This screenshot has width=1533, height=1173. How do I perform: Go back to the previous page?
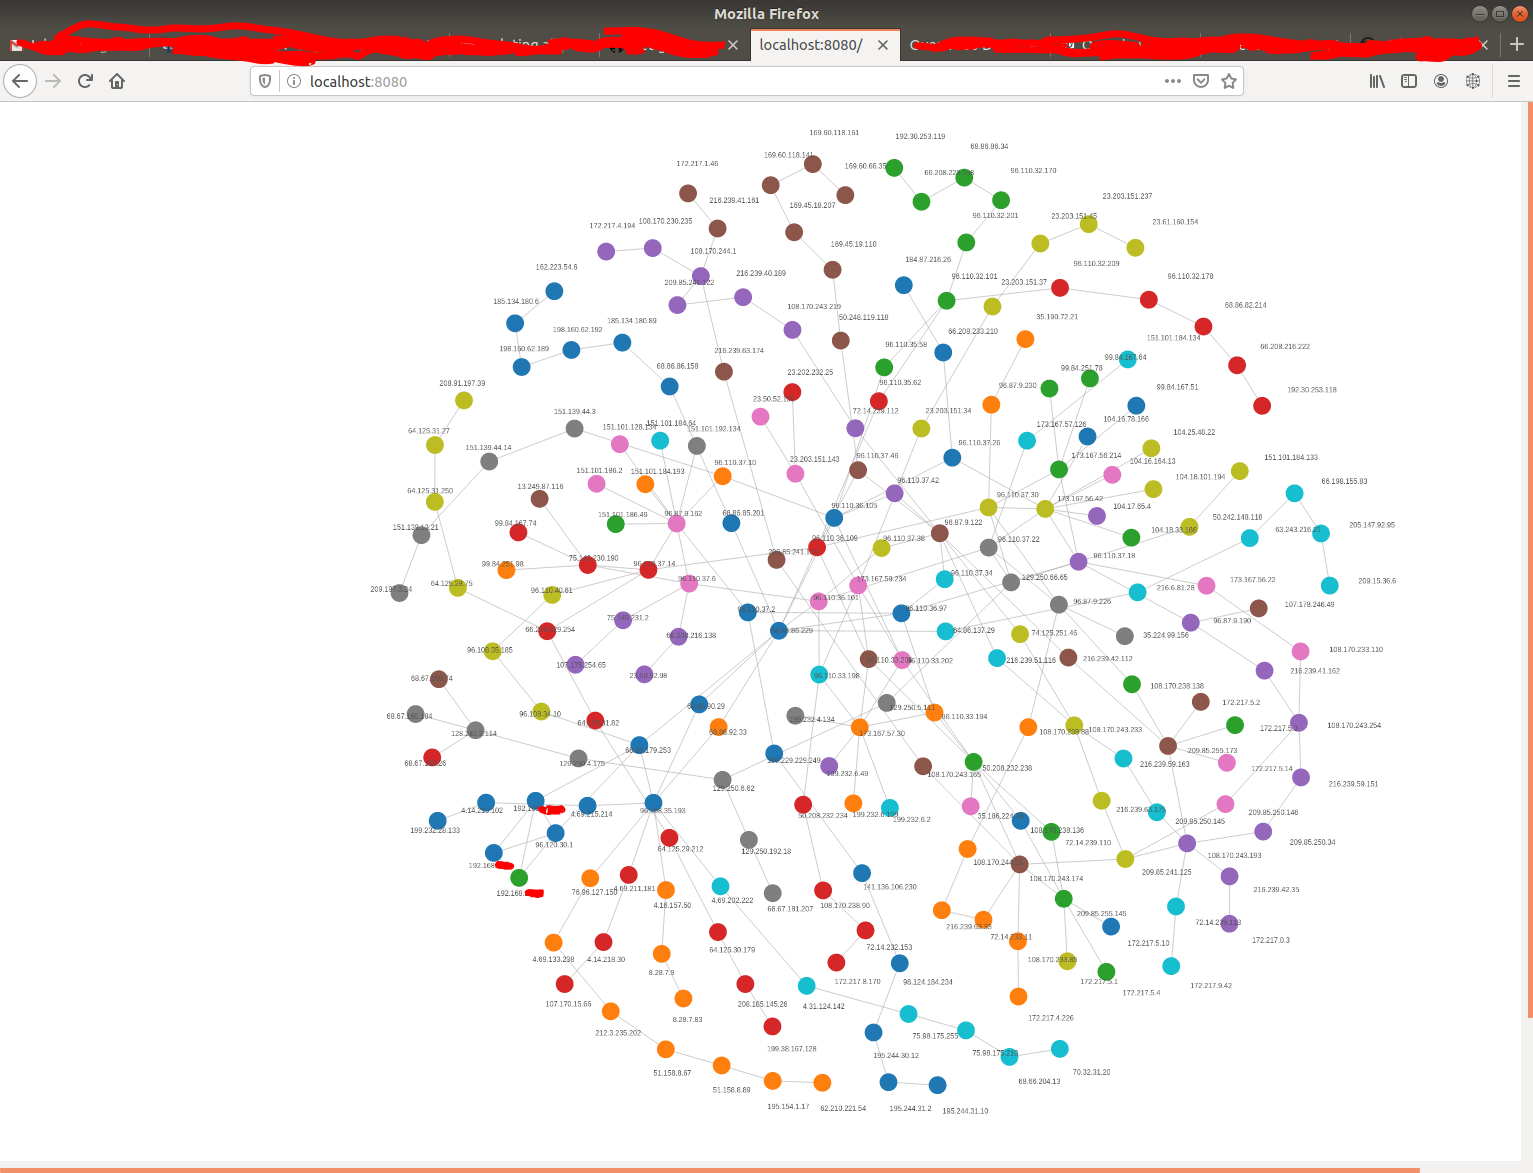click(x=20, y=81)
